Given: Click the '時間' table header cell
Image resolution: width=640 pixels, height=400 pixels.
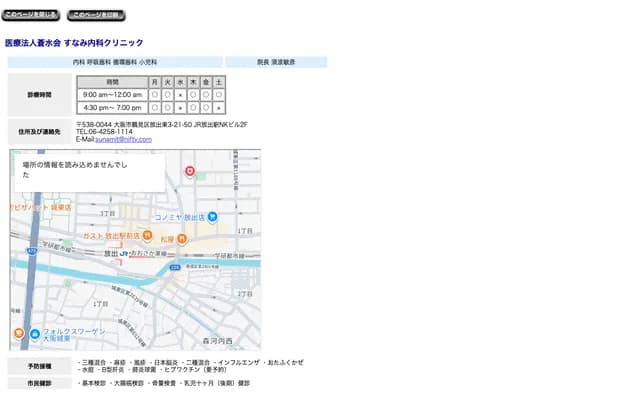Looking at the screenshot, I should 112,82.
